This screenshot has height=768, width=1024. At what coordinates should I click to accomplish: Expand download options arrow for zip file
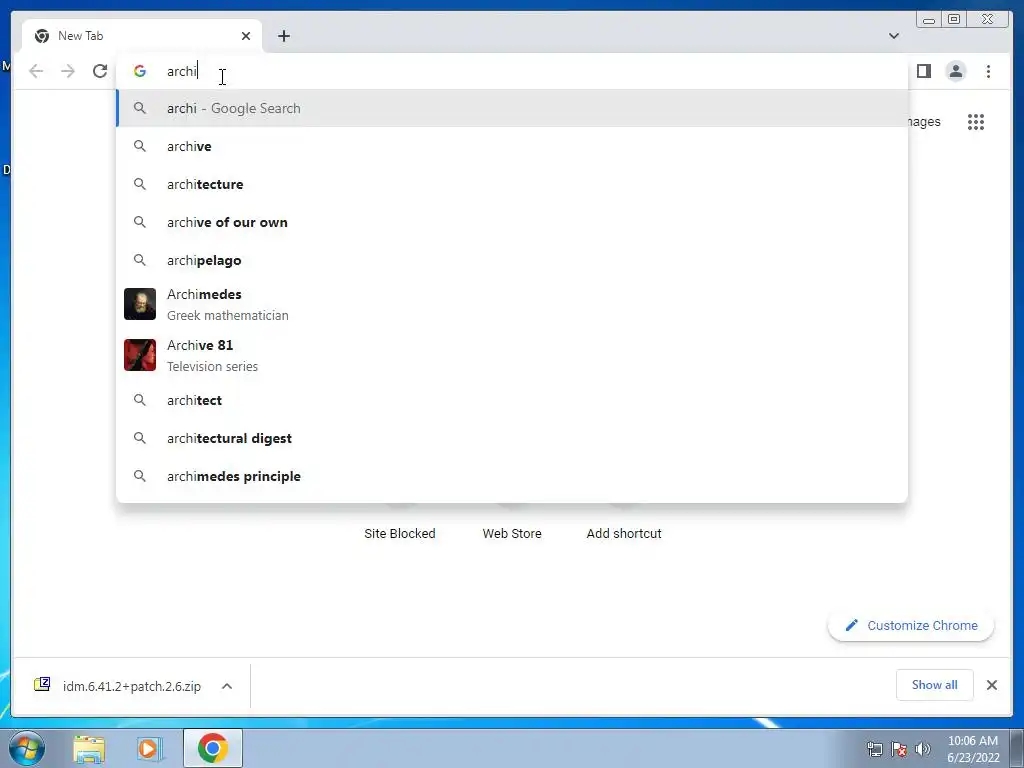(x=227, y=686)
